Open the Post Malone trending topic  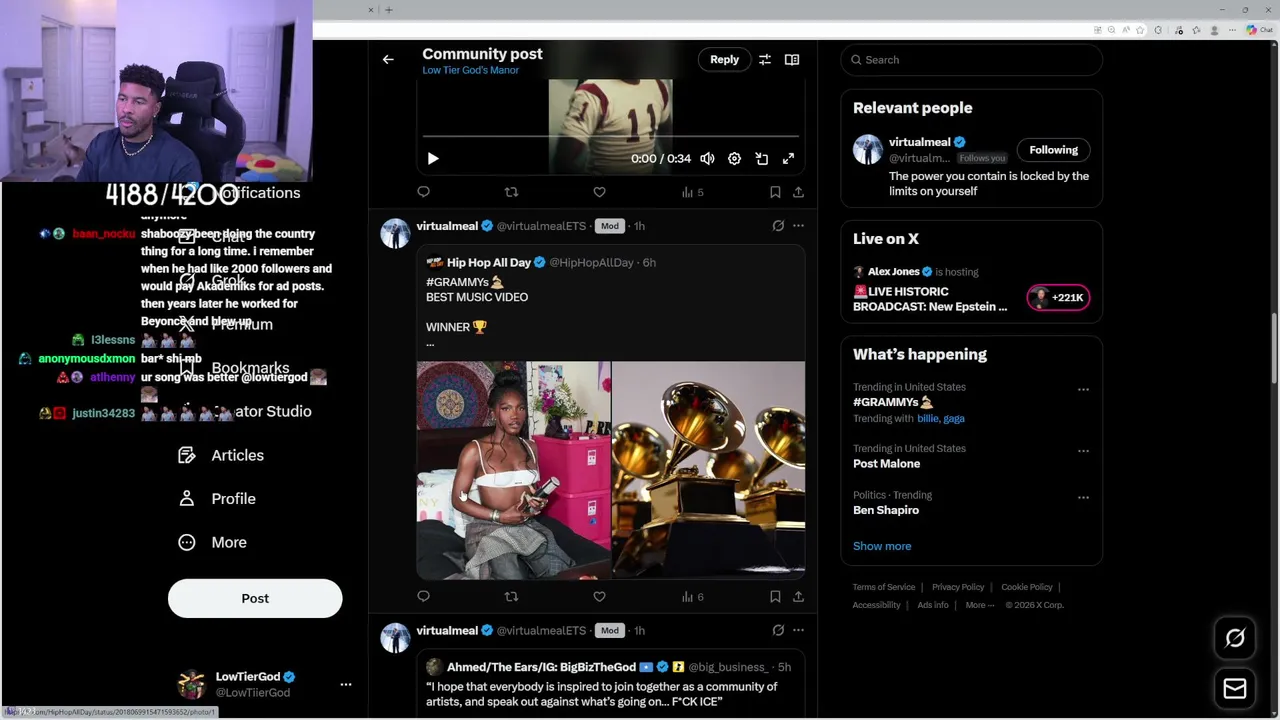(886, 464)
